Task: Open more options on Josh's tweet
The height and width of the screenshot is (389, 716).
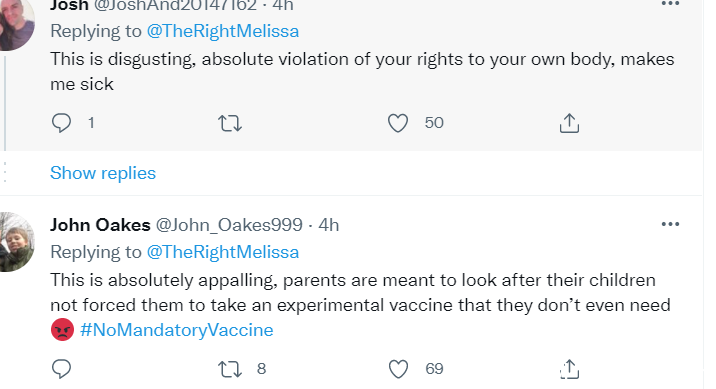Action: pyautogui.click(x=670, y=4)
